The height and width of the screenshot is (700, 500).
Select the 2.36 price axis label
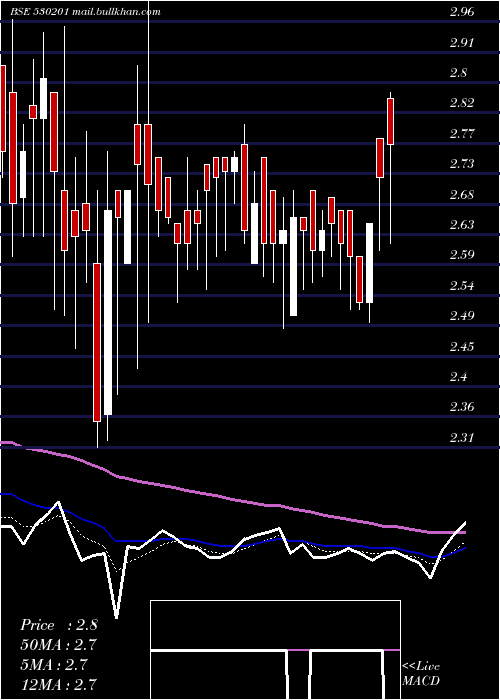pos(462,407)
